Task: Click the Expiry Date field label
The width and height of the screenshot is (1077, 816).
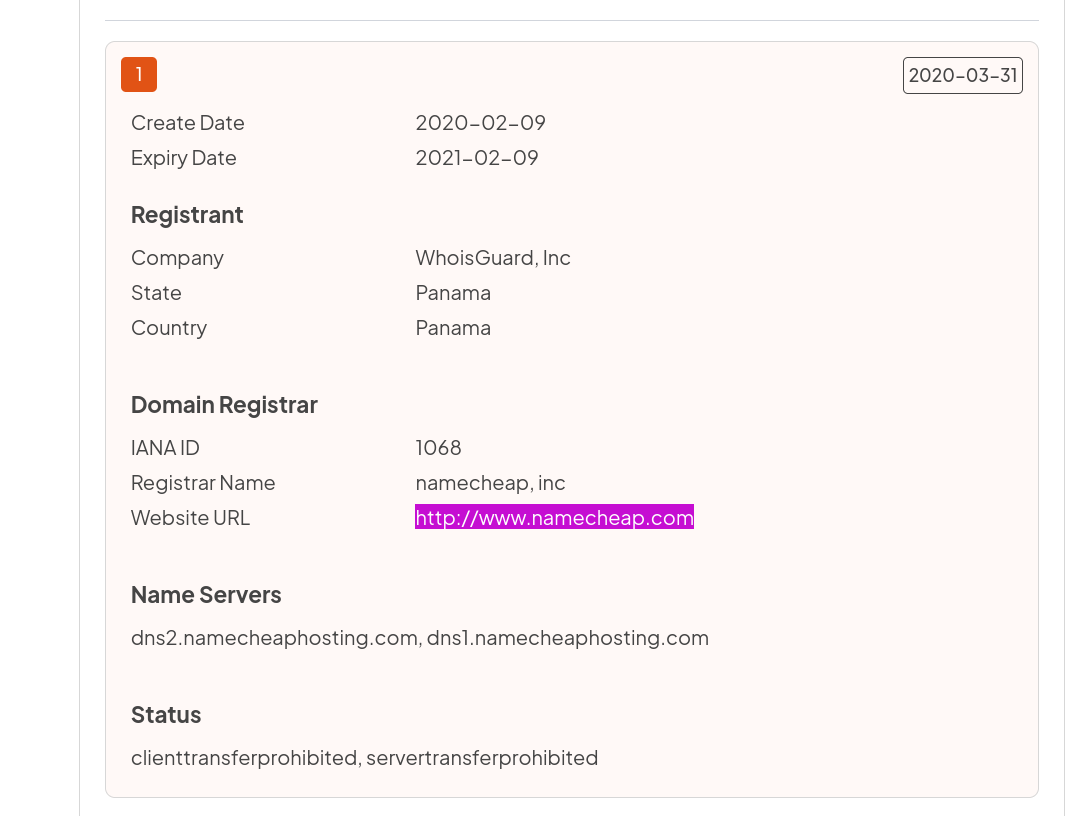Action: [183, 158]
